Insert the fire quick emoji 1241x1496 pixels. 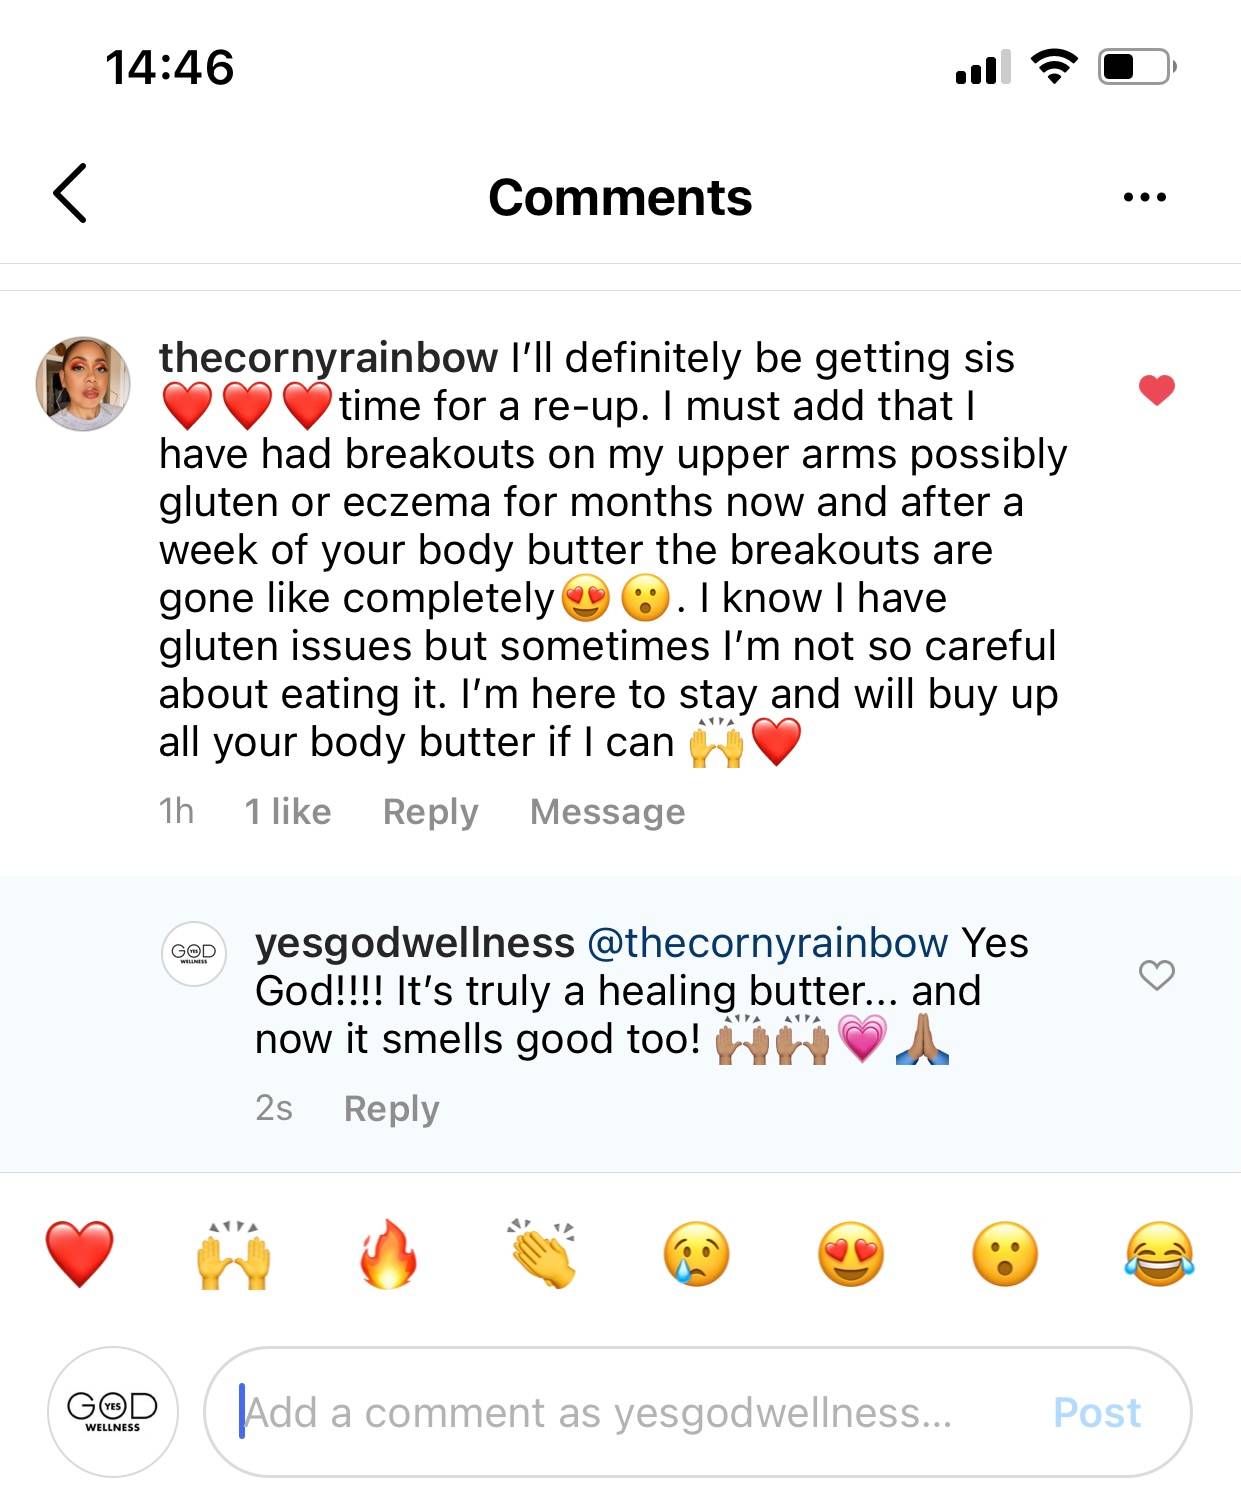pos(388,1254)
